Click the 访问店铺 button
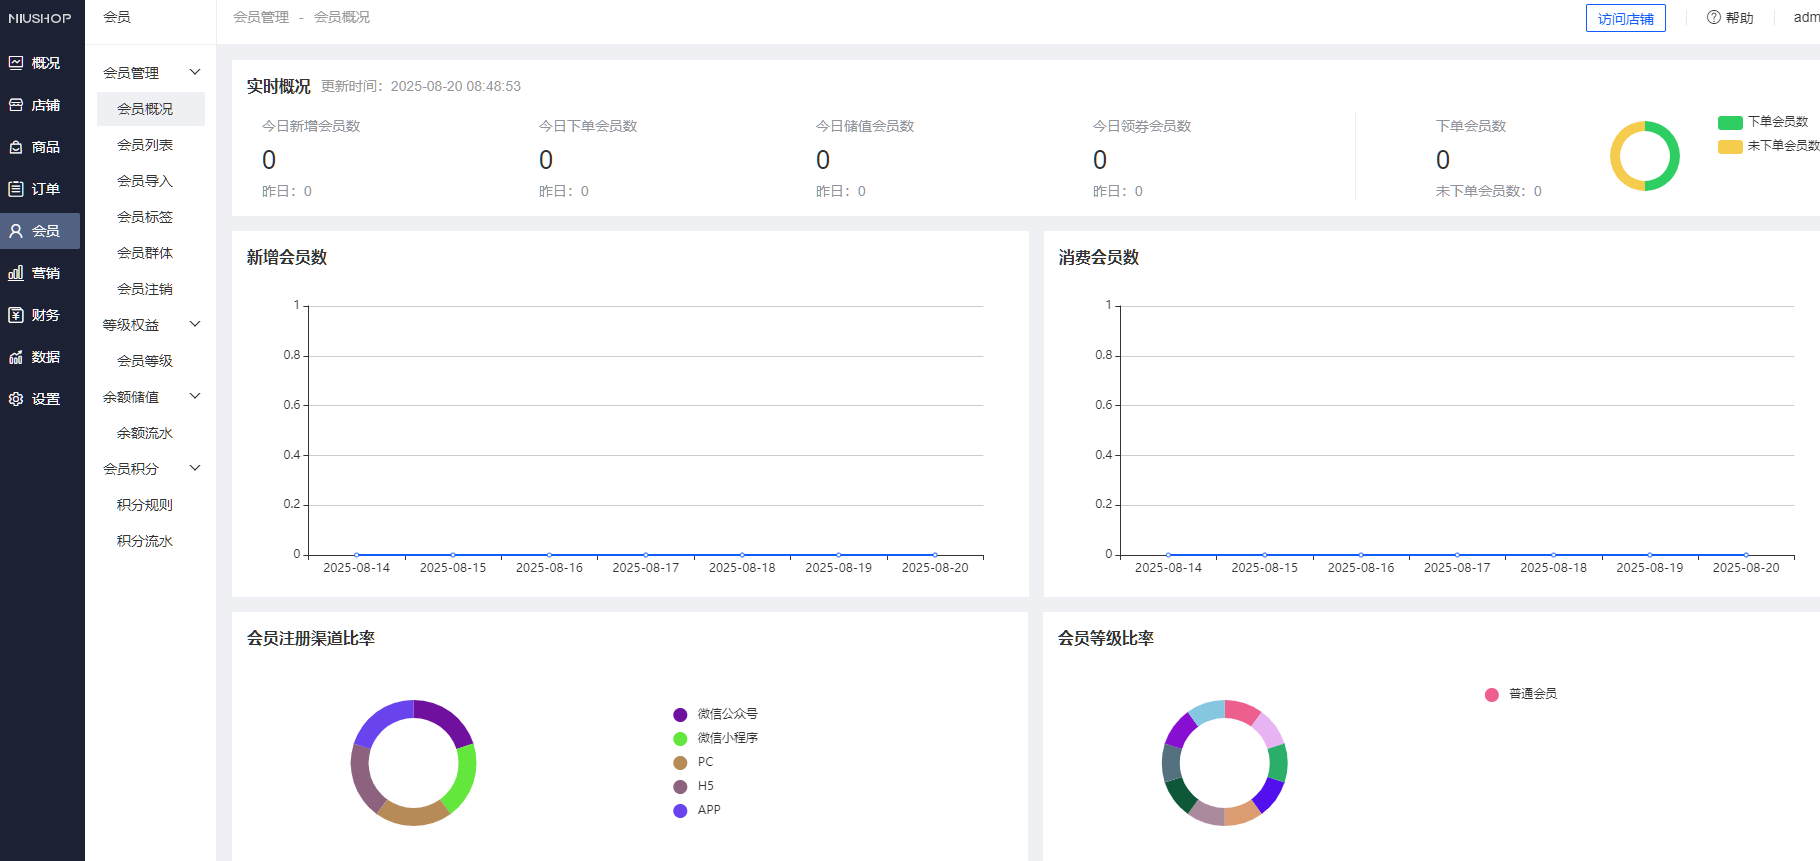 coord(1625,19)
